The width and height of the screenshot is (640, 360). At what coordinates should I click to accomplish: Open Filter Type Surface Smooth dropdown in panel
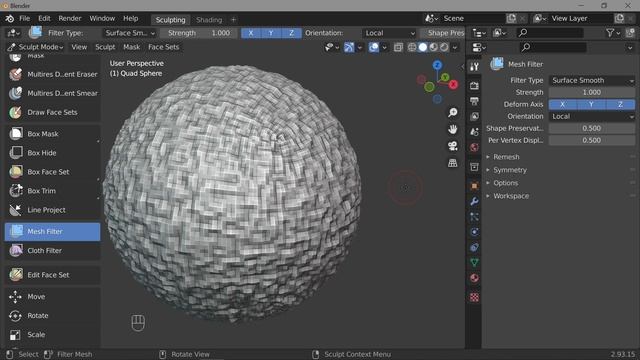click(591, 80)
